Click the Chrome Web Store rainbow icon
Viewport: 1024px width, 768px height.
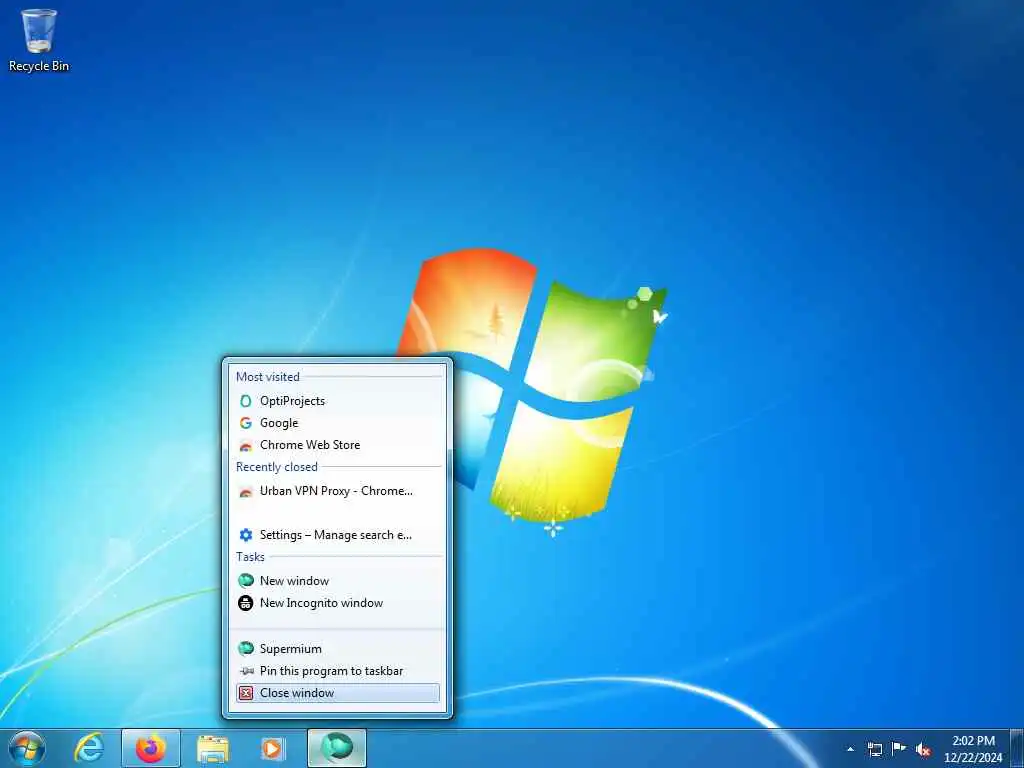tap(246, 446)
